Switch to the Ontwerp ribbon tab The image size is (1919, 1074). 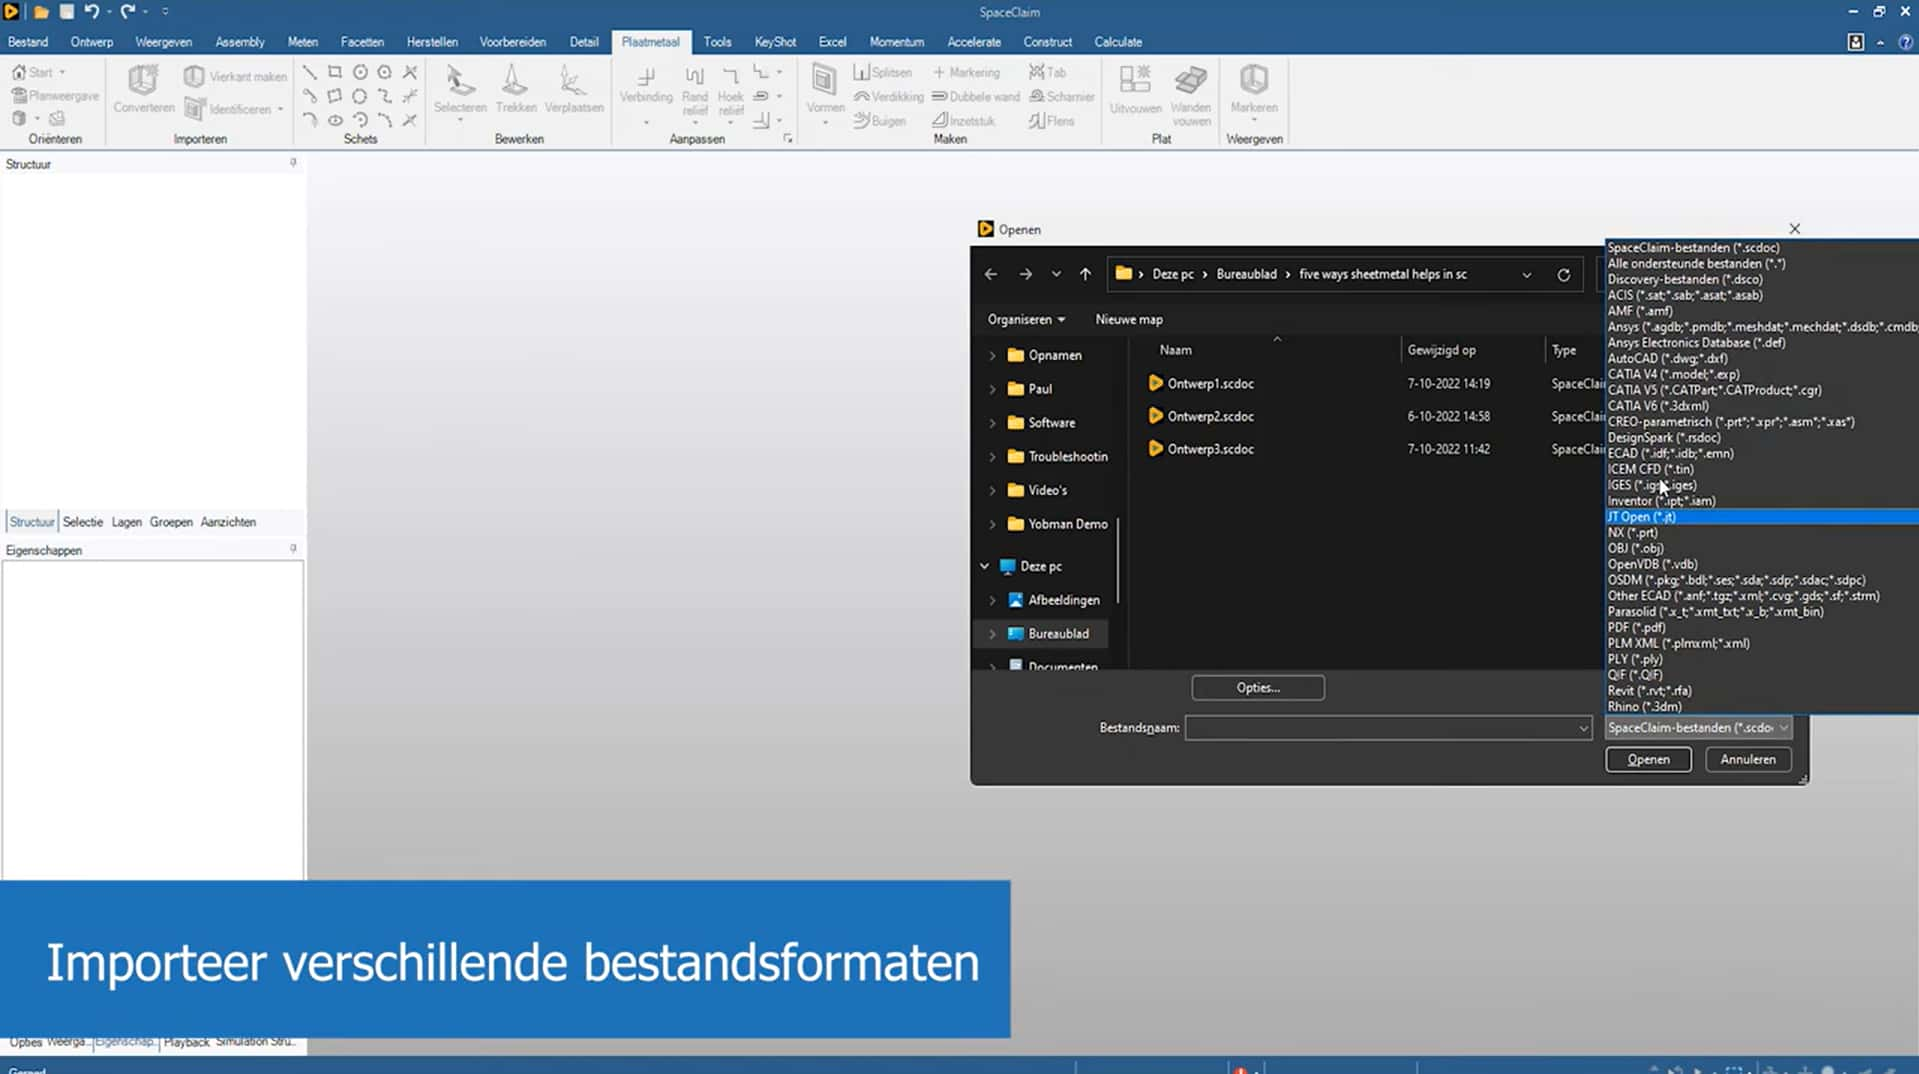coord(92,42)
